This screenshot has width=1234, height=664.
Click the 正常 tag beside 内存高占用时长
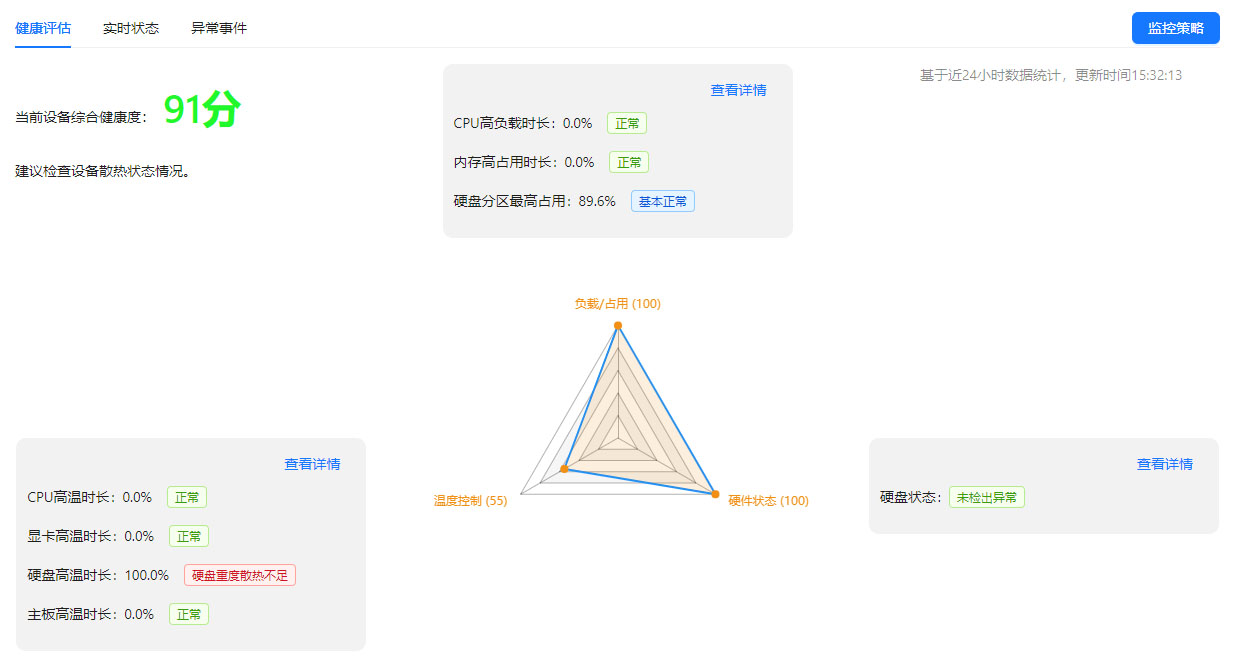[629, 162]
